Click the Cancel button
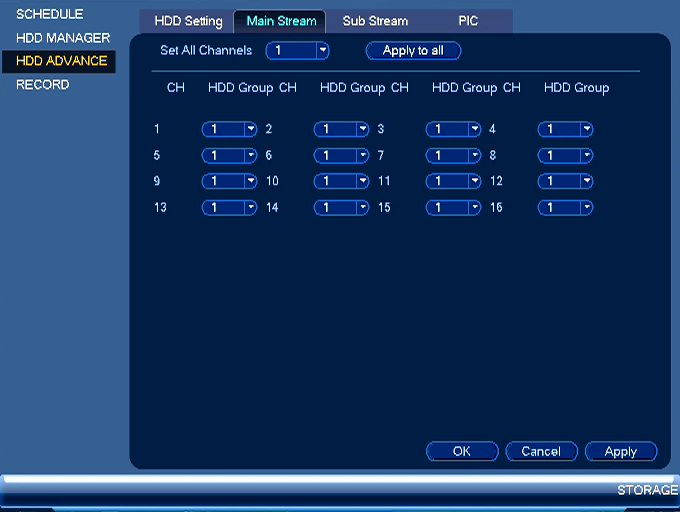 pos(541,451)
